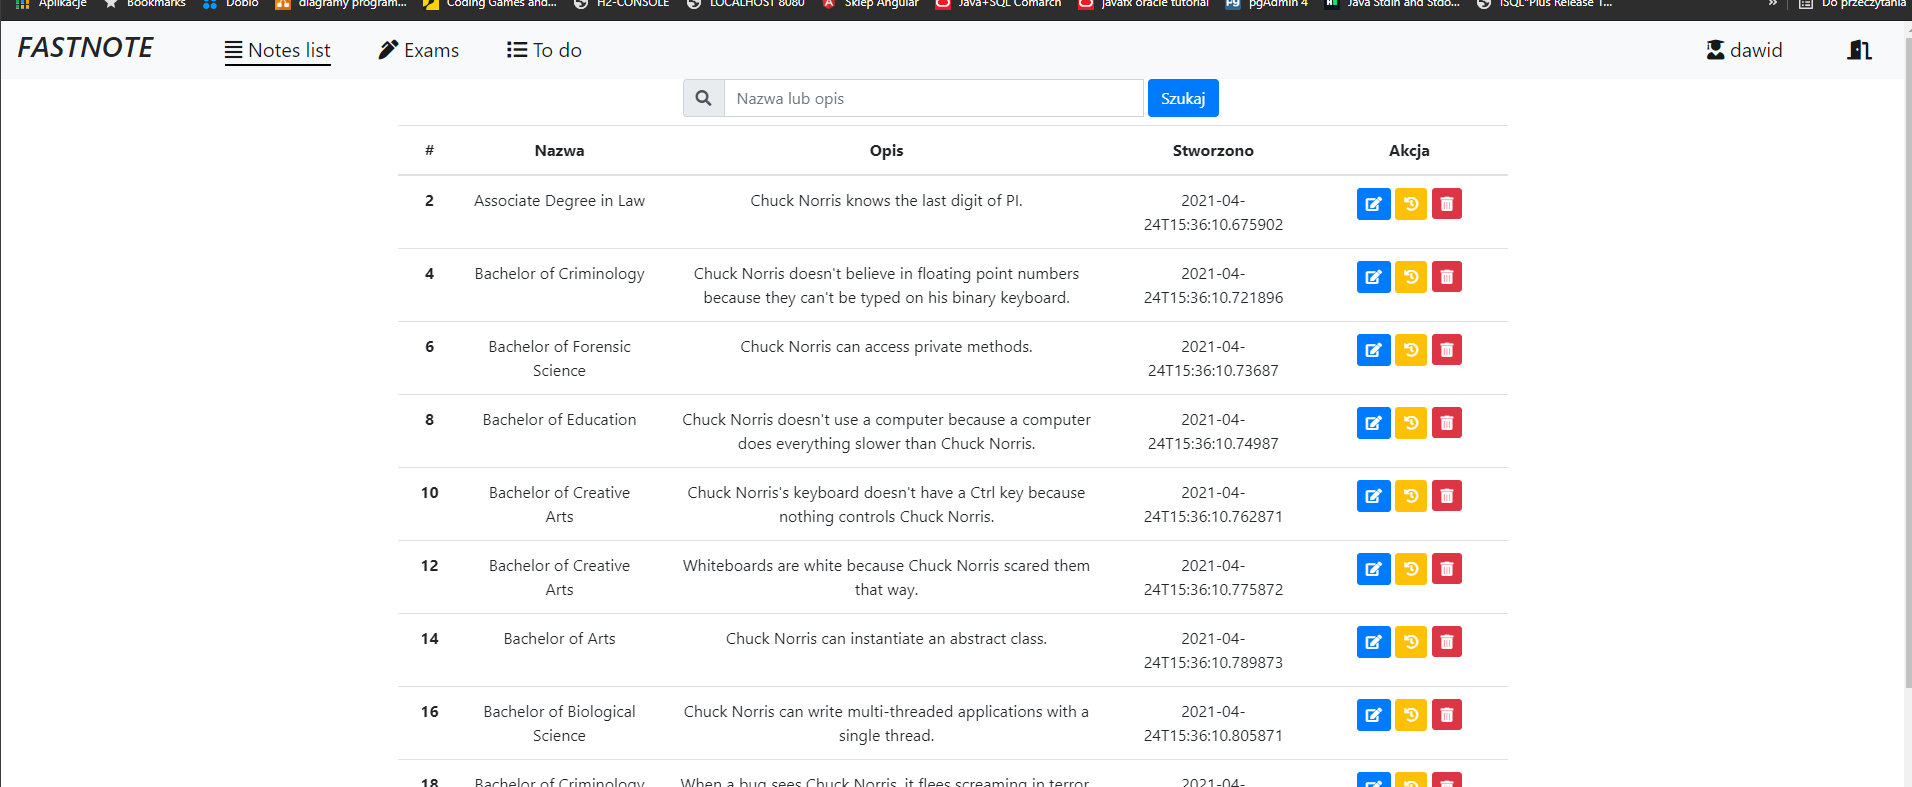Screen dimensions: 1912x787
Task: Click the FASTNOTE logo
Action: (85, 48)
